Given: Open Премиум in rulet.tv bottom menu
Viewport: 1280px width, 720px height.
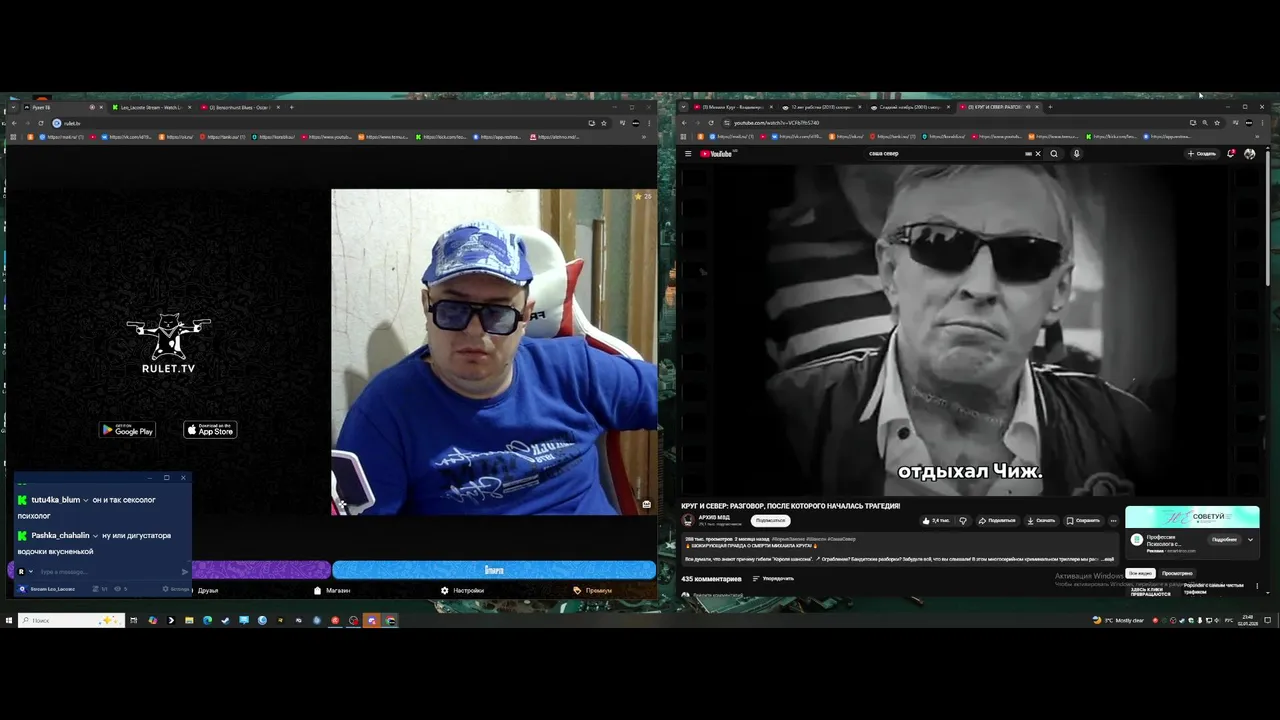Looking at the screenshot, I should [x=593, y=590].
